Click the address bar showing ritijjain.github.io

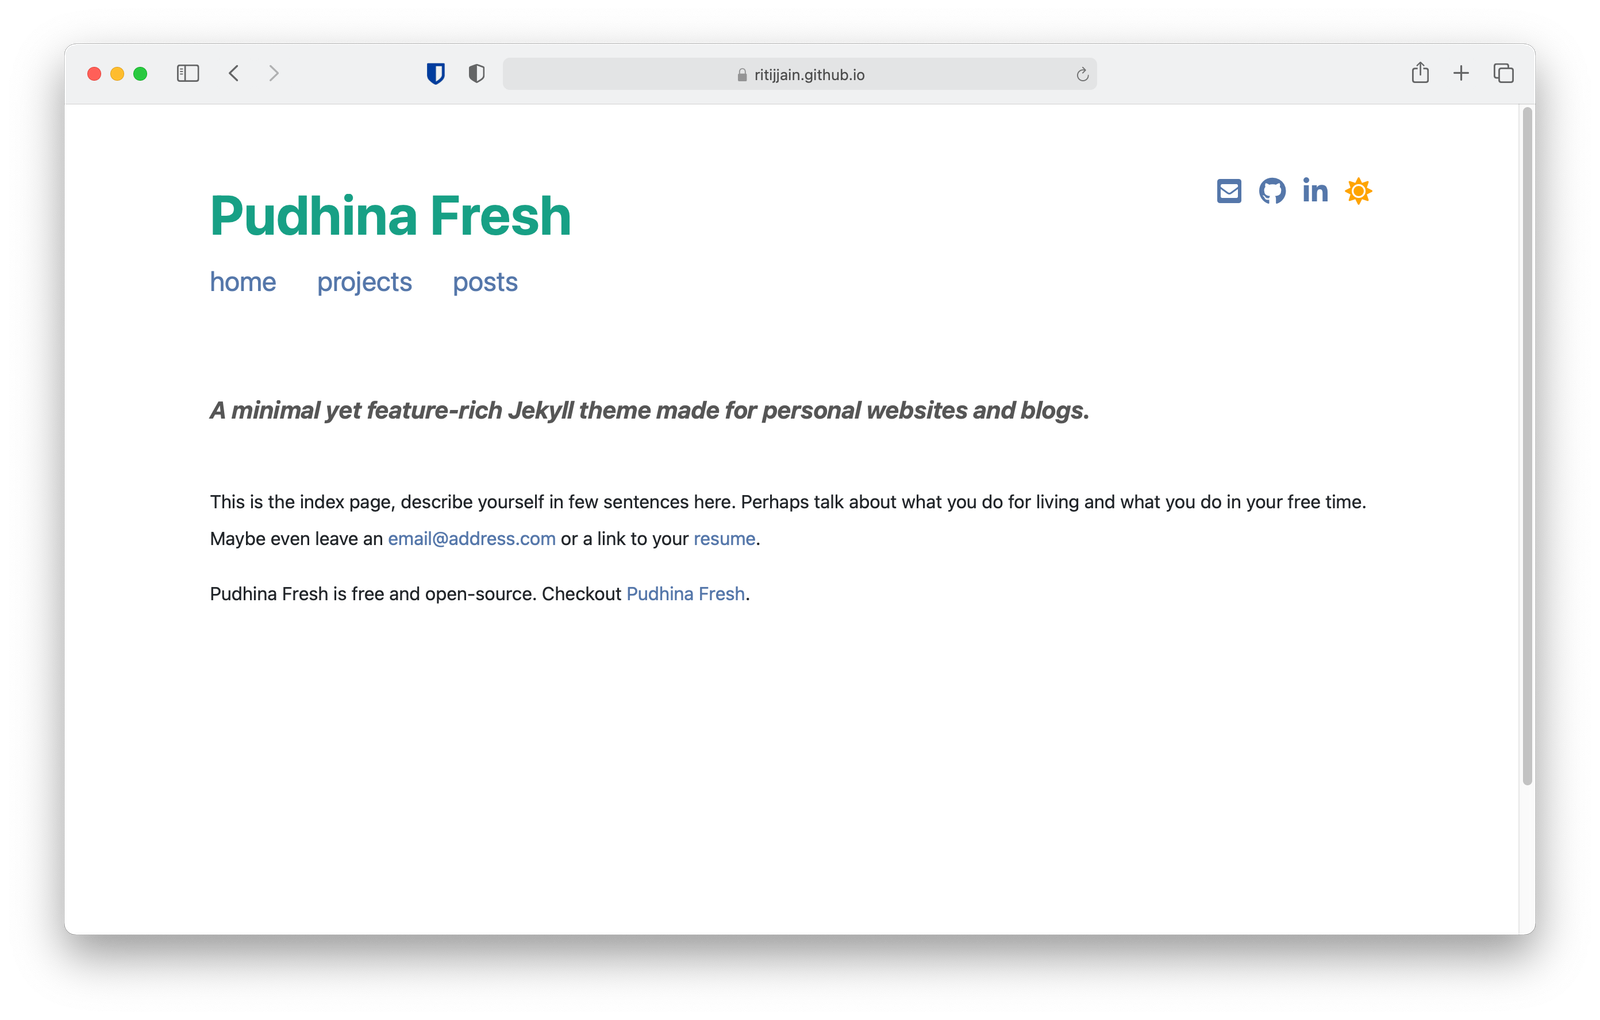click(800, 74)
